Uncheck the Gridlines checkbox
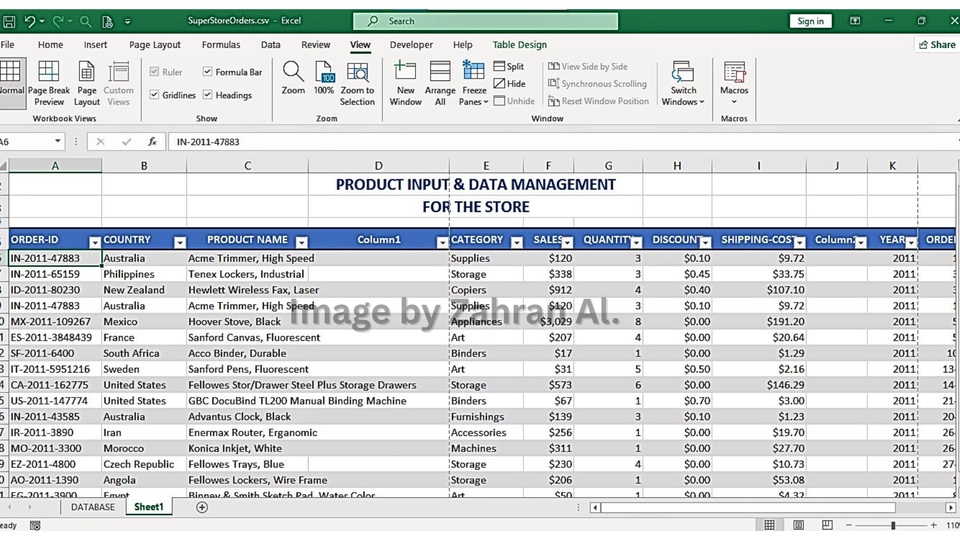 click(x=154, y=95)
